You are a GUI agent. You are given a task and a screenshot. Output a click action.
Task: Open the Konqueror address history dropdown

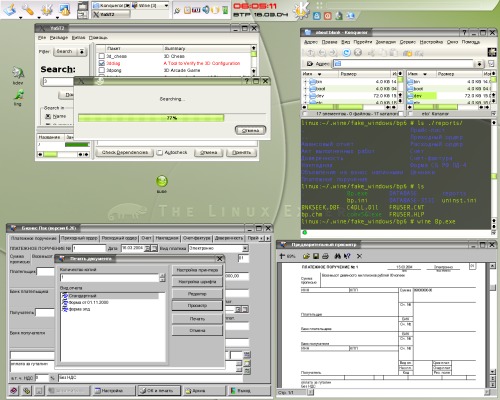coord(479,64)
